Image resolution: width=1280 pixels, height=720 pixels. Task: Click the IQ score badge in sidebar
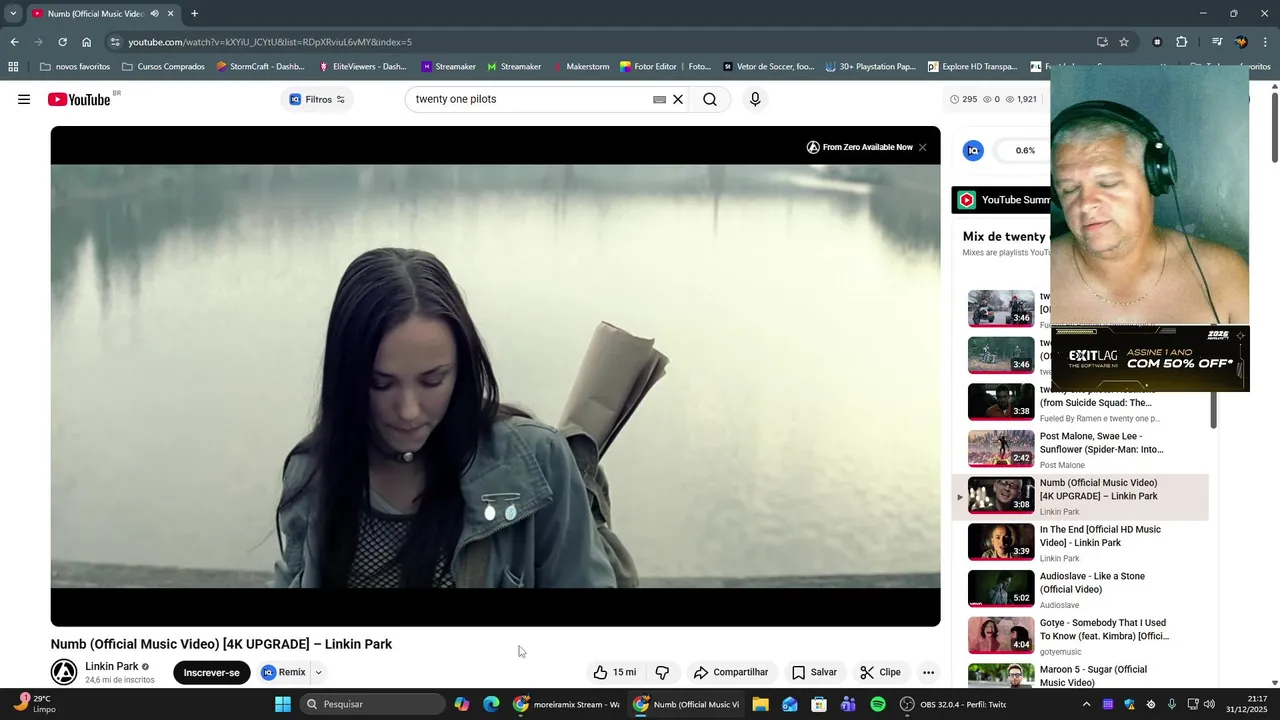point(973,150)
